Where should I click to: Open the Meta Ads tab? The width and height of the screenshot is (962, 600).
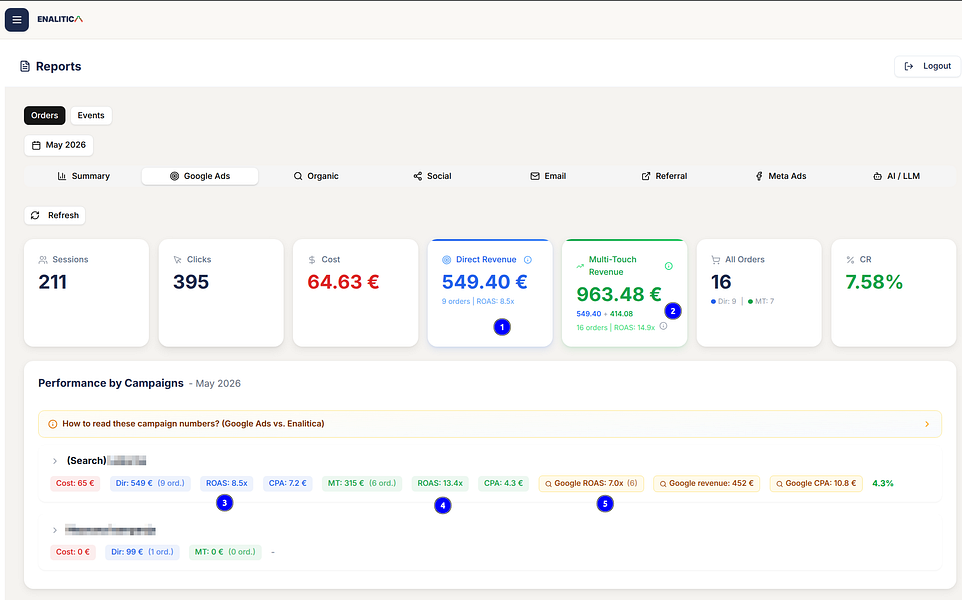[x=781, y=176]
